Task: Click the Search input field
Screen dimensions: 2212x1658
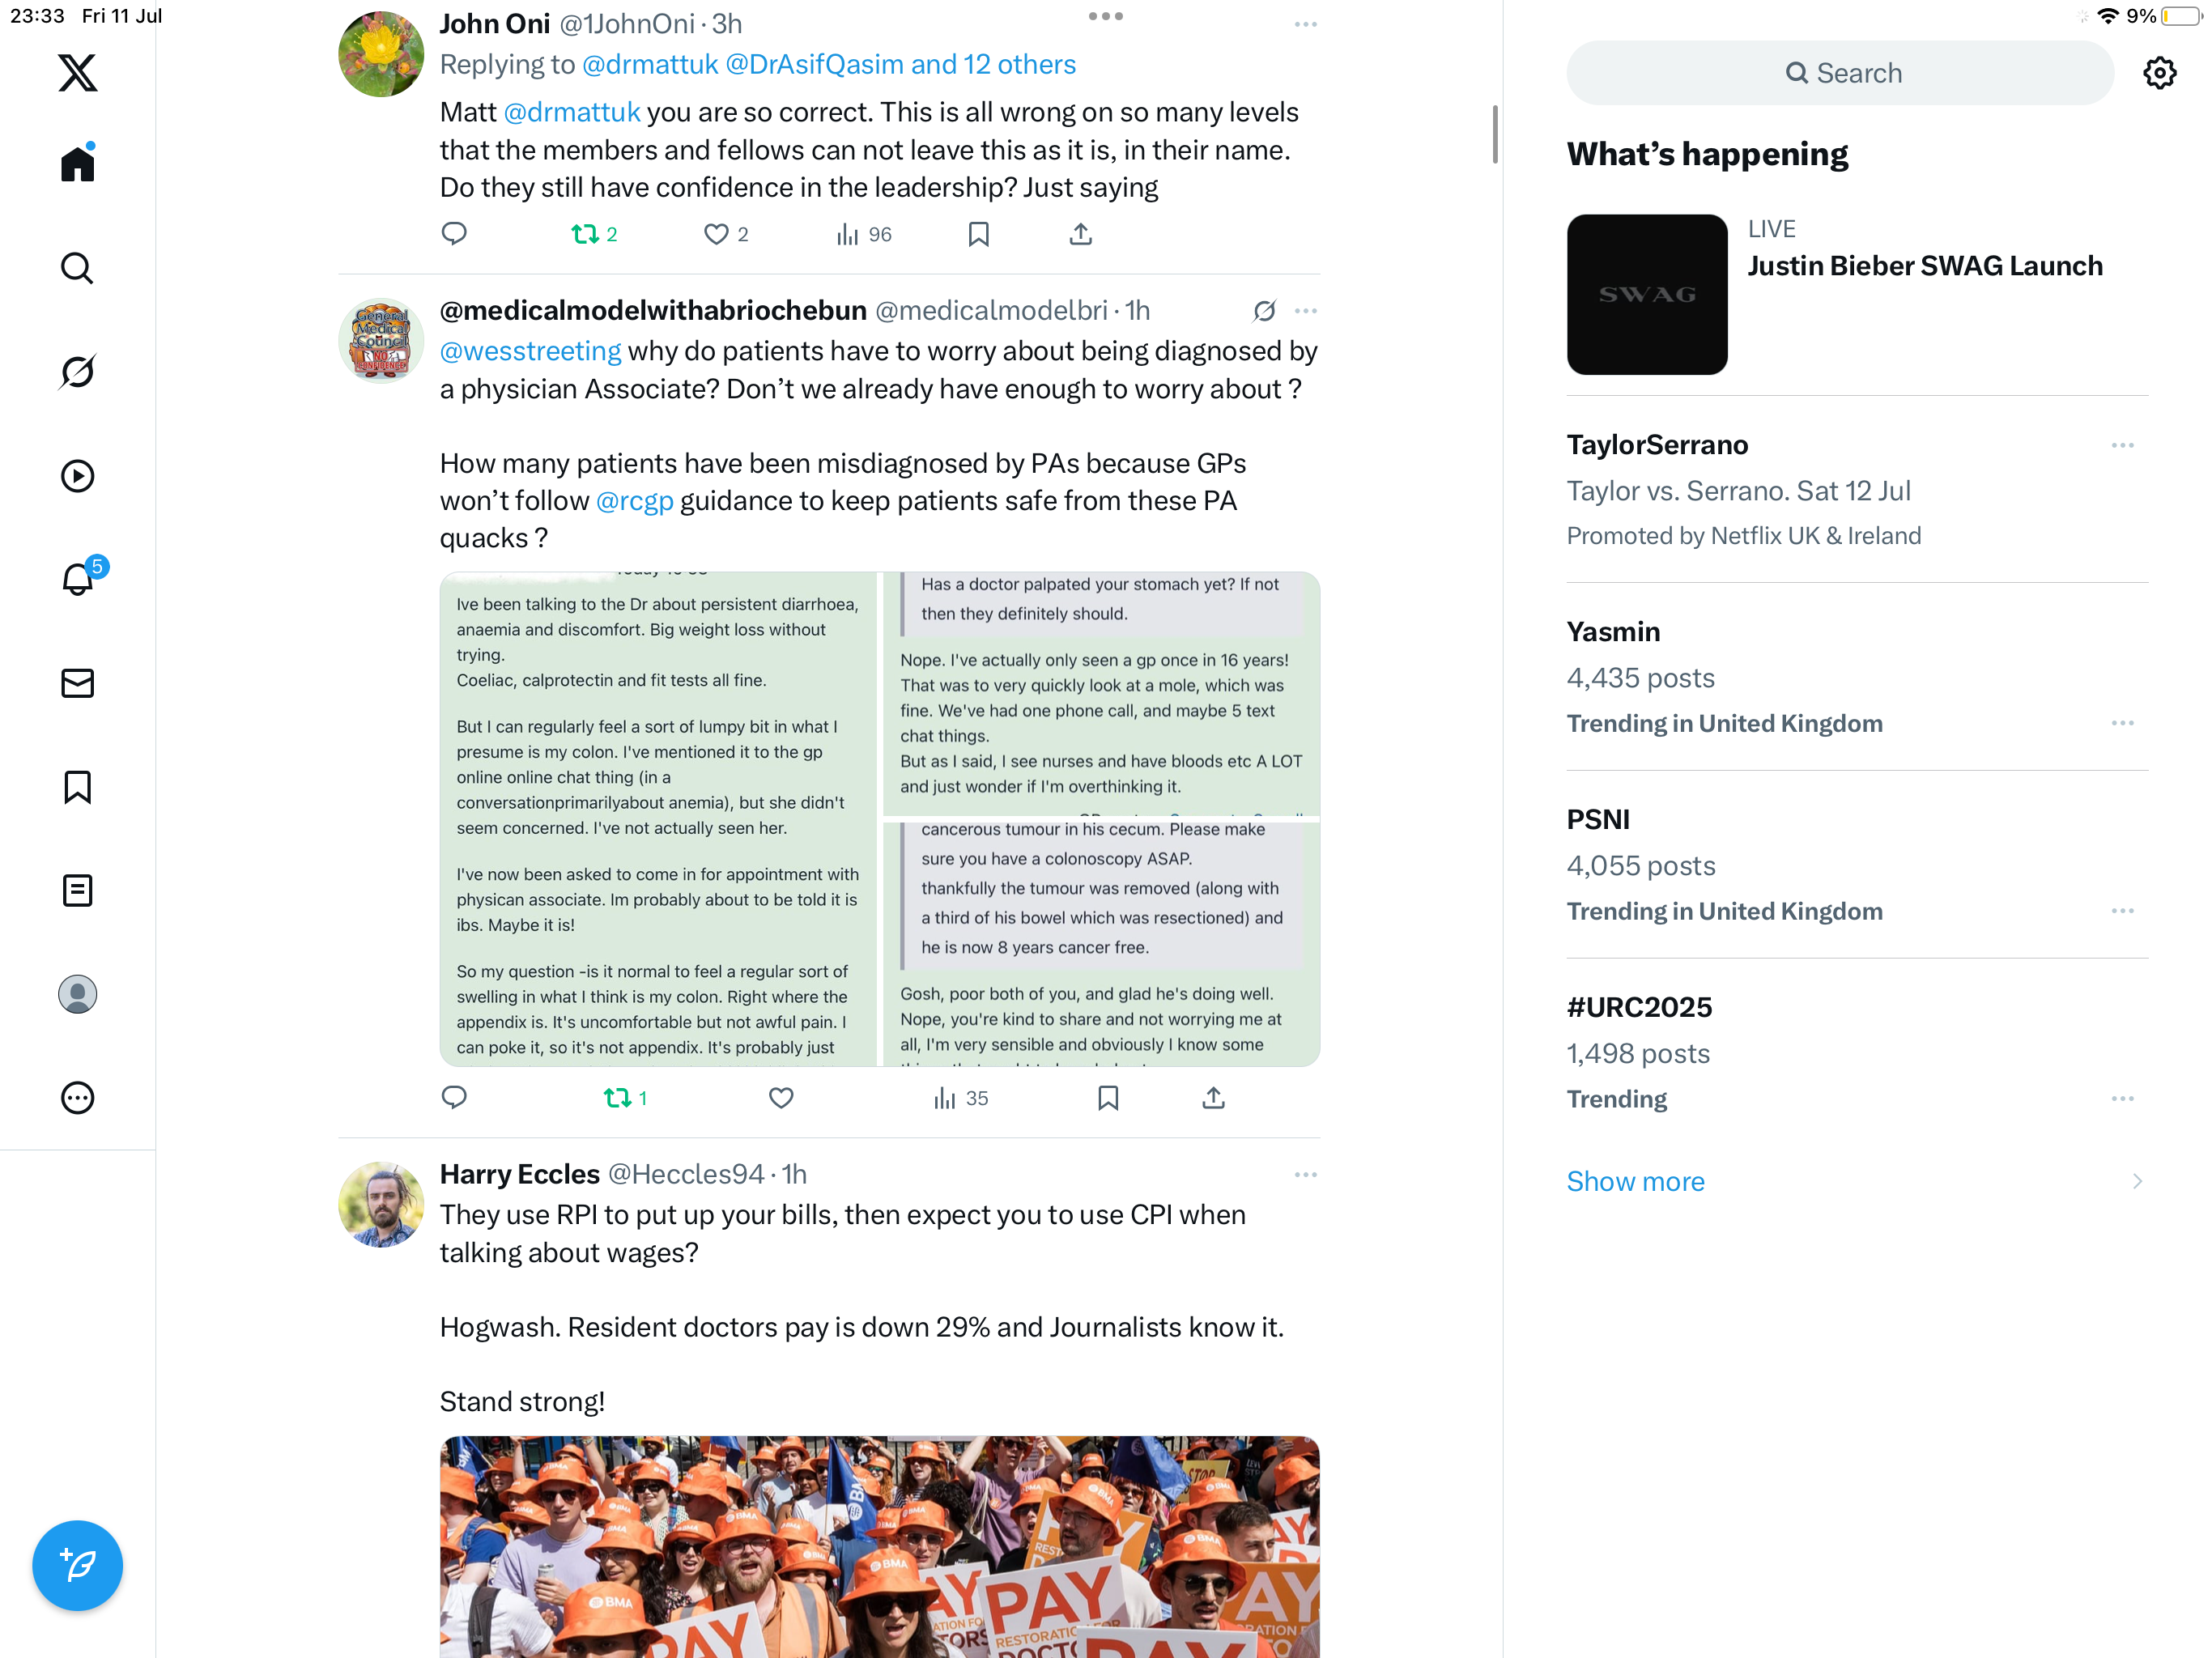Action: click(x=1840, y=73)
